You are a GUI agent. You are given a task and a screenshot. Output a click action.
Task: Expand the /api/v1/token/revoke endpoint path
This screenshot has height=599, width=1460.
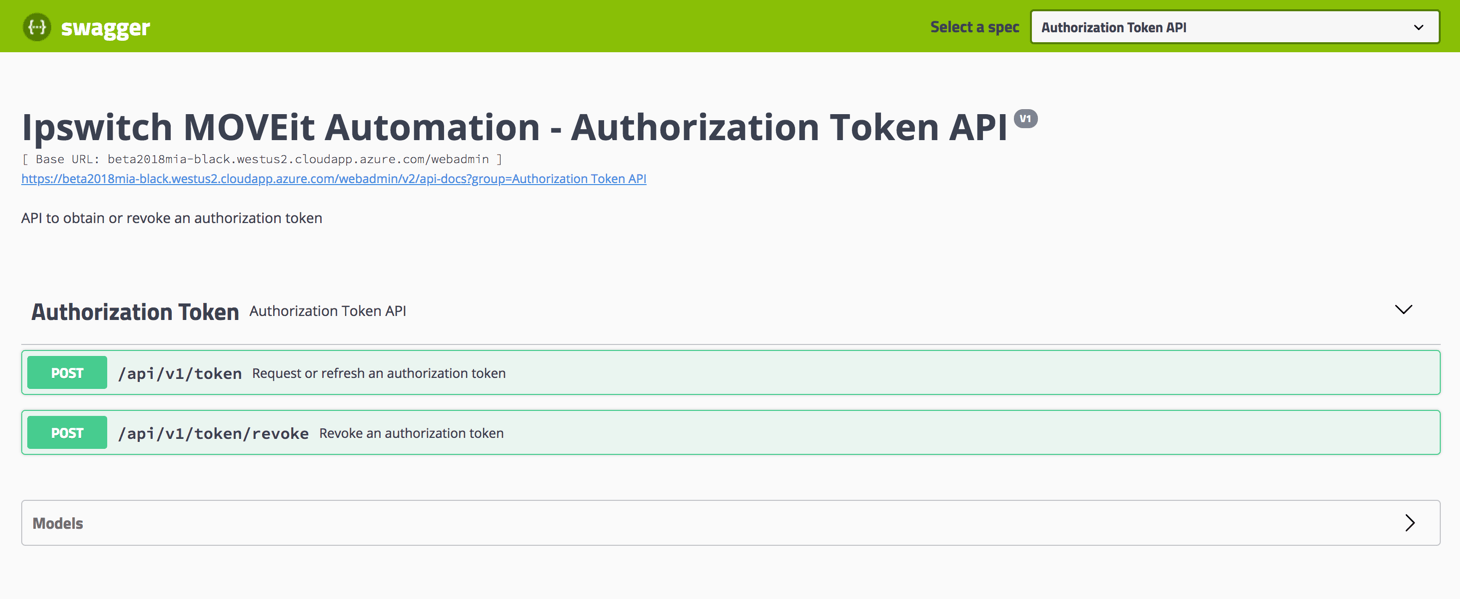pos(213,433)
